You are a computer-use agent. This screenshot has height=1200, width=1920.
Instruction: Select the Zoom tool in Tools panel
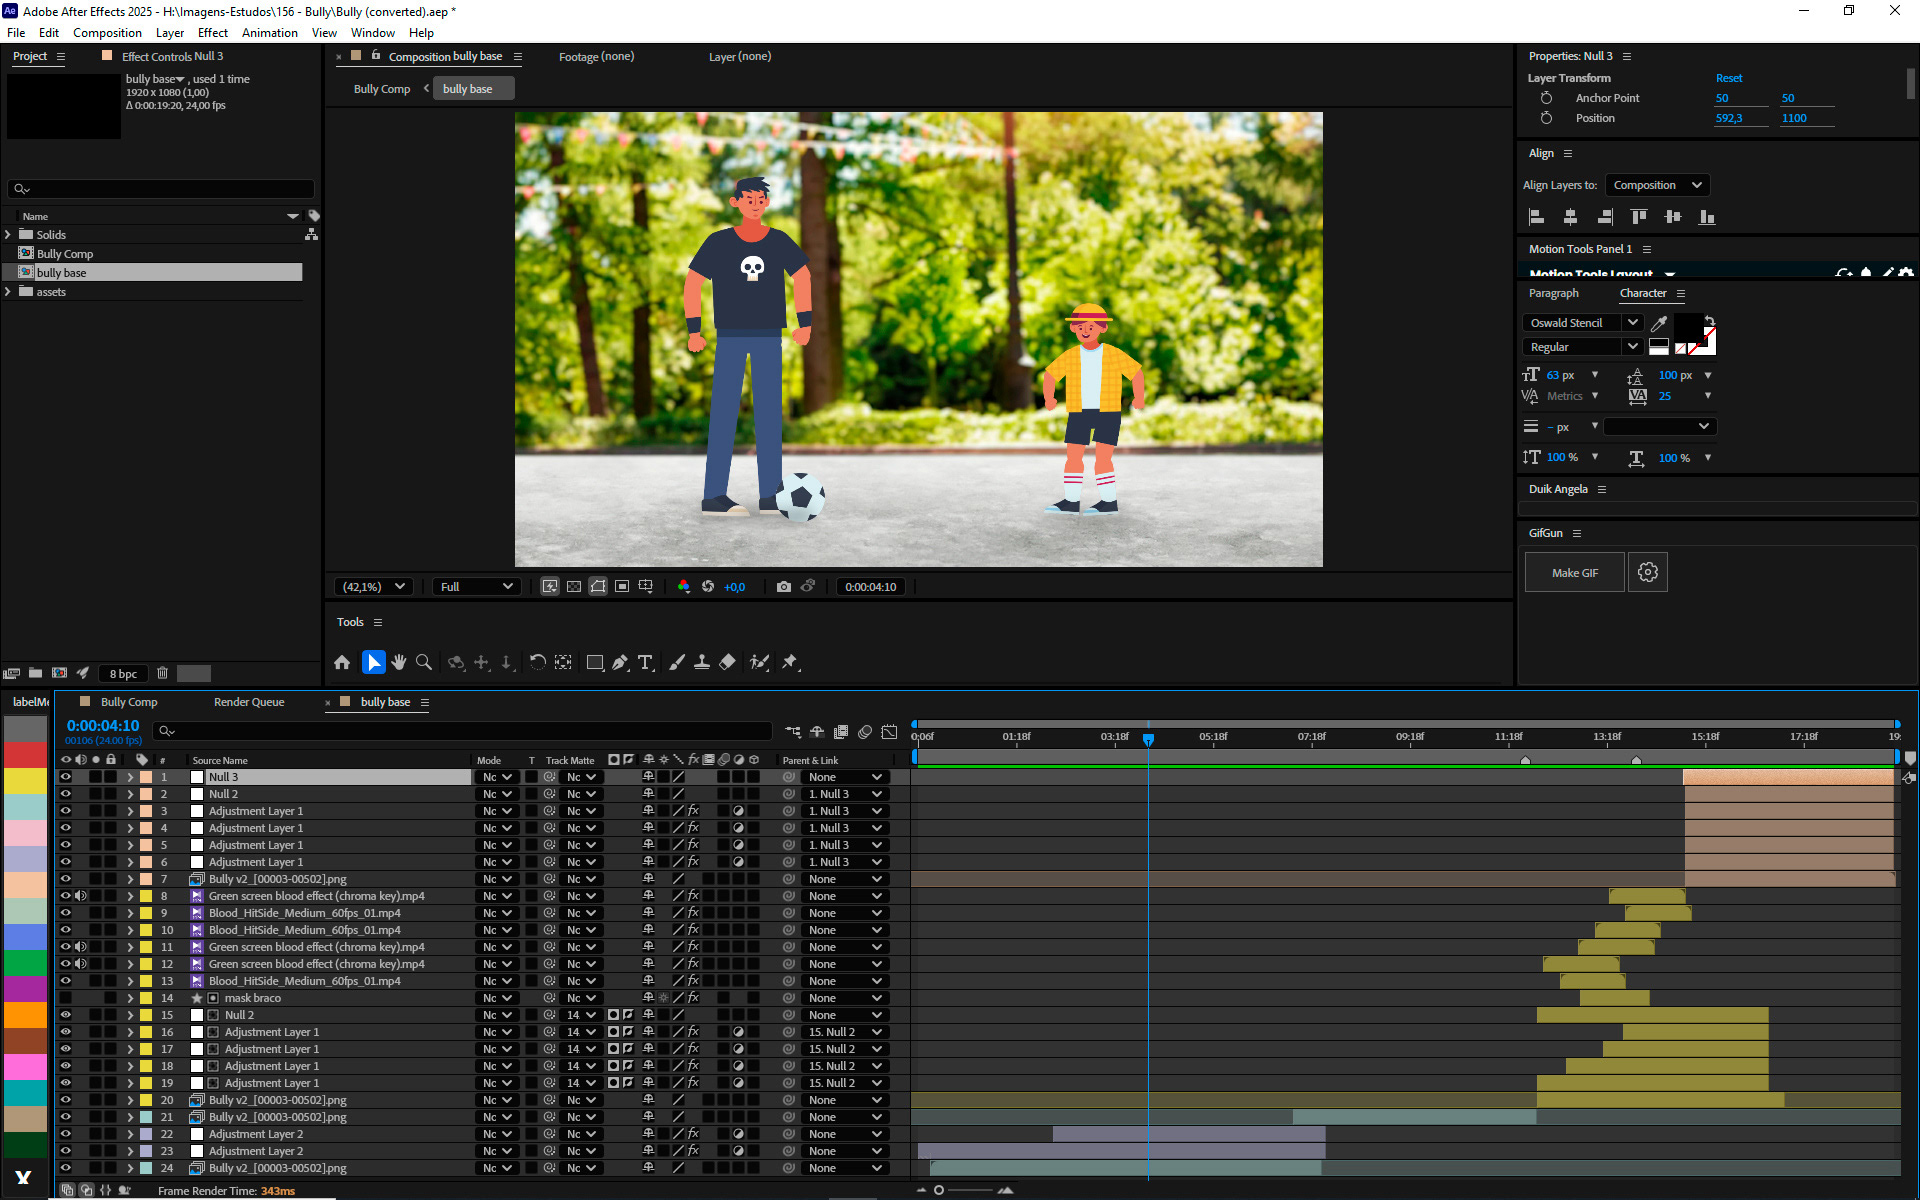click(x=424, y=662)
